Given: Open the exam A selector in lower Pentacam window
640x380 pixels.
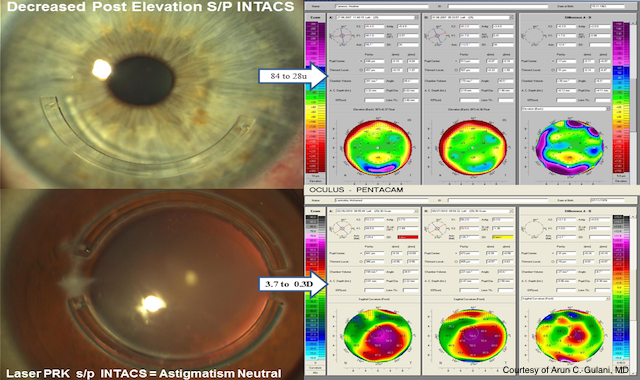Looking at the screenshot, I should [x=377, y=211].
